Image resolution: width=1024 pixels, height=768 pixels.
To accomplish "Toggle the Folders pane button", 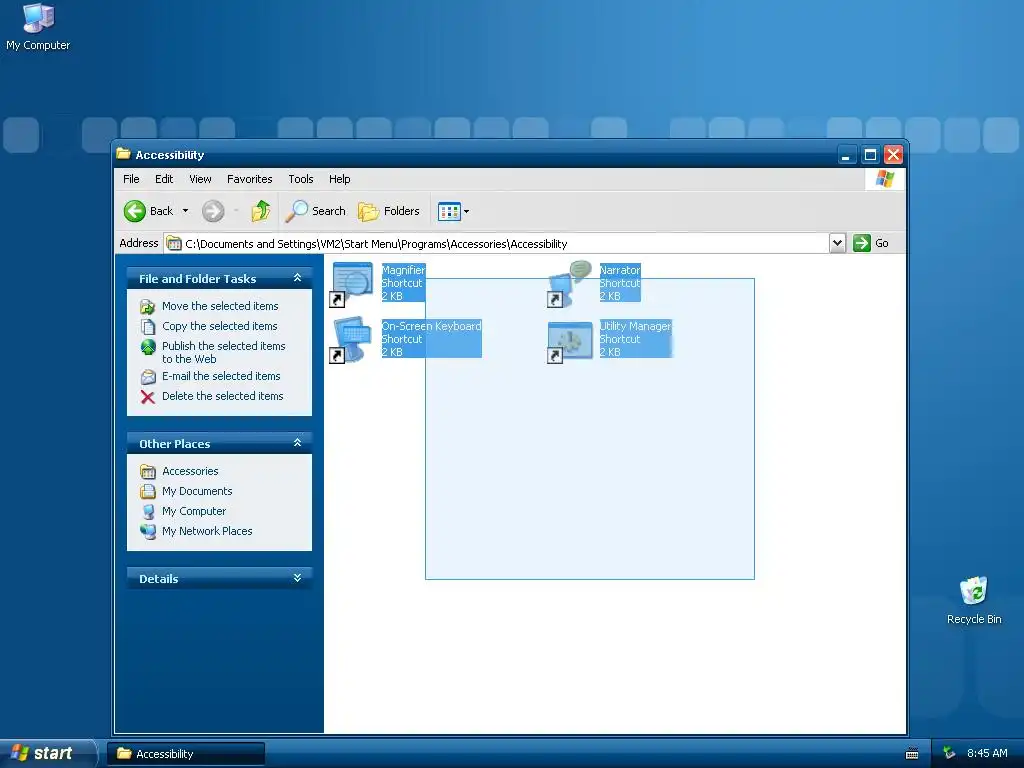I will point(389,211).
